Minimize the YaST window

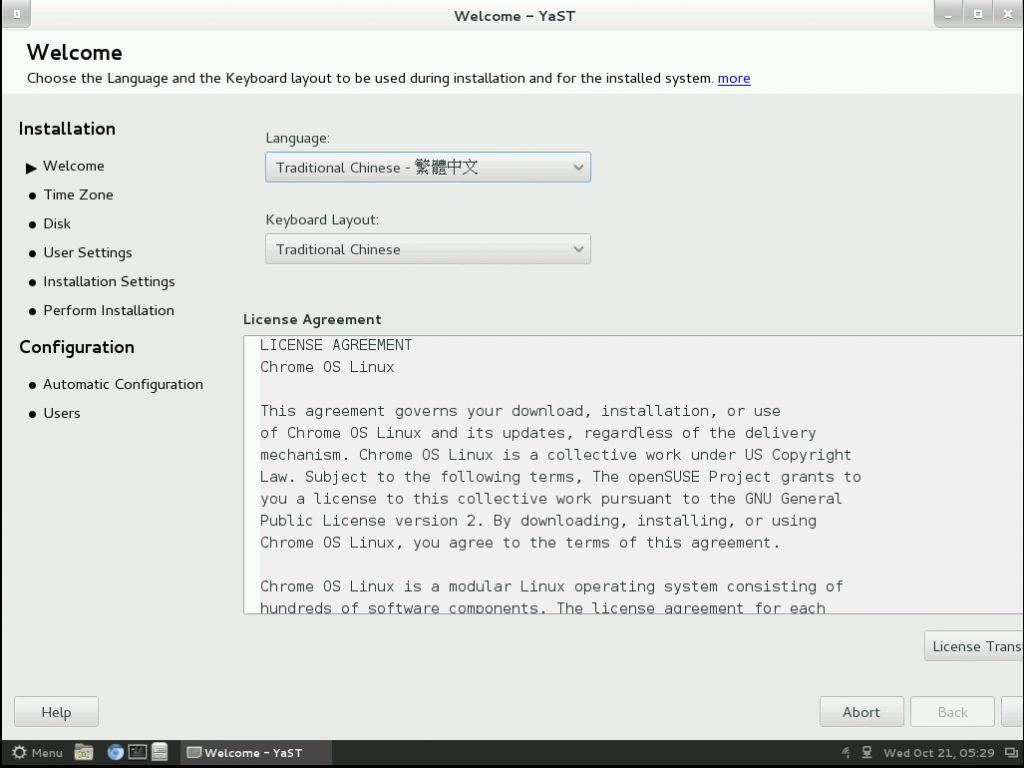tap(948, 14)
